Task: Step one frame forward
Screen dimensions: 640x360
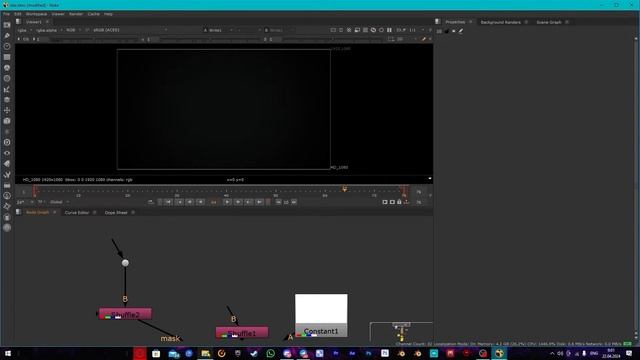Action: pos(238,202)
